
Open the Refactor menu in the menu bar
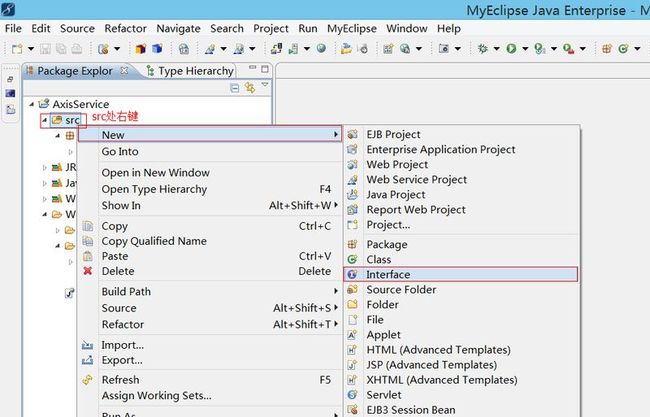tap(125, 29)
